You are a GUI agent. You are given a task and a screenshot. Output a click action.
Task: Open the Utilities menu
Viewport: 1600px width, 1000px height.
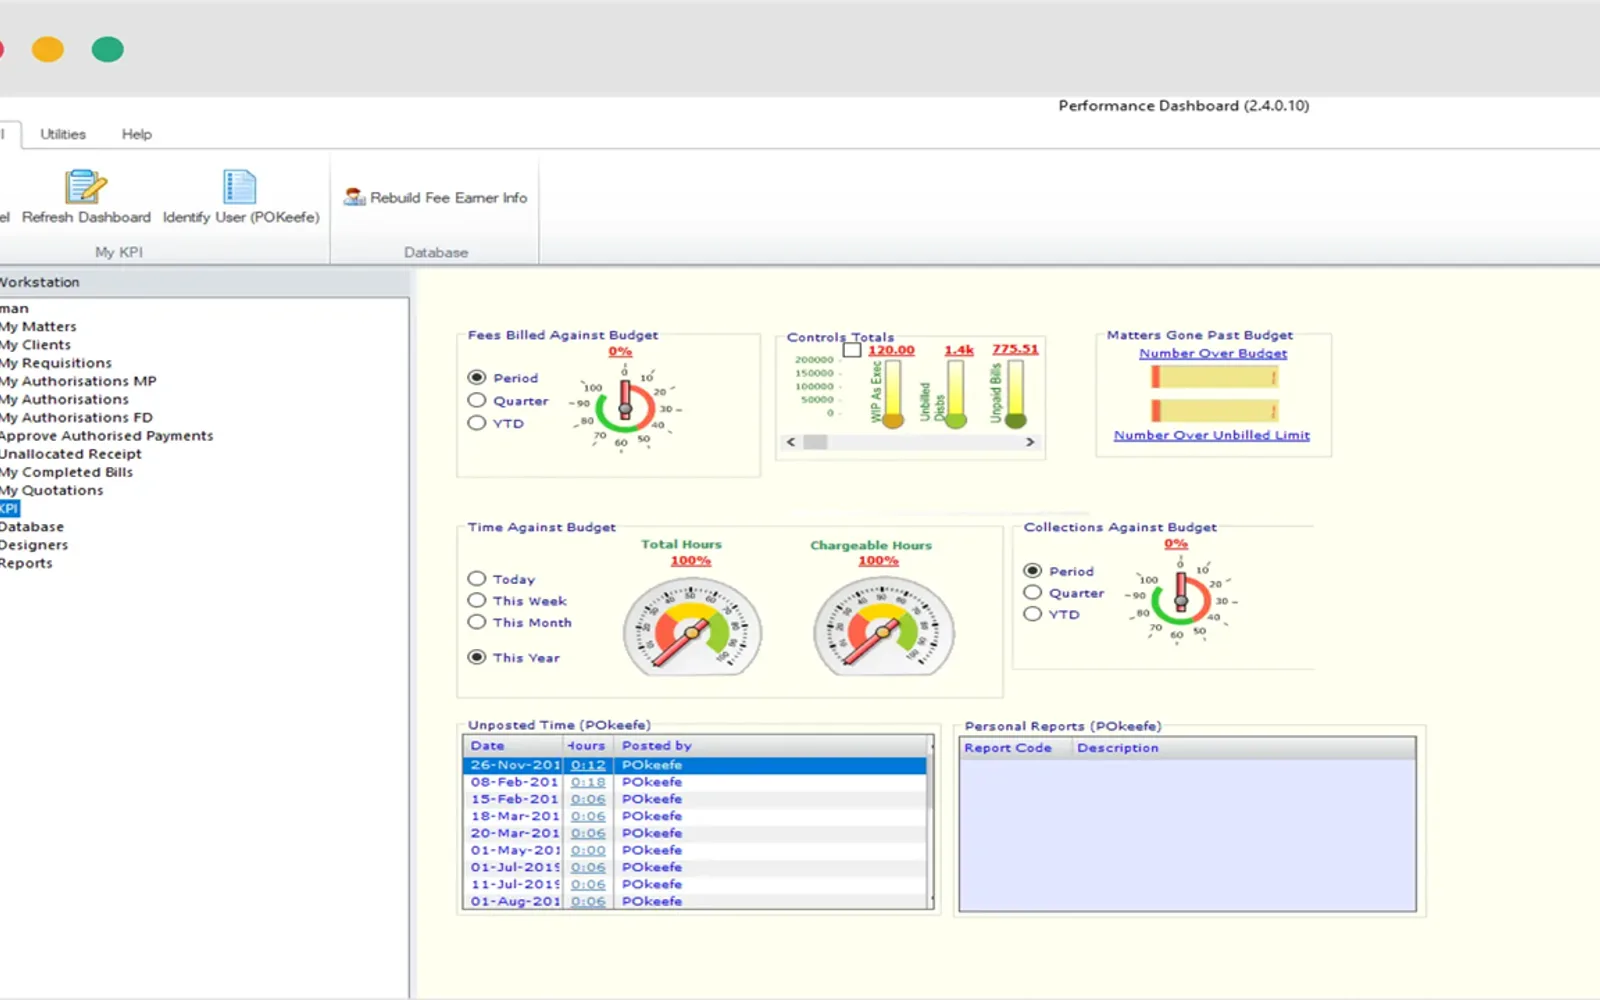tap(63, 134)
